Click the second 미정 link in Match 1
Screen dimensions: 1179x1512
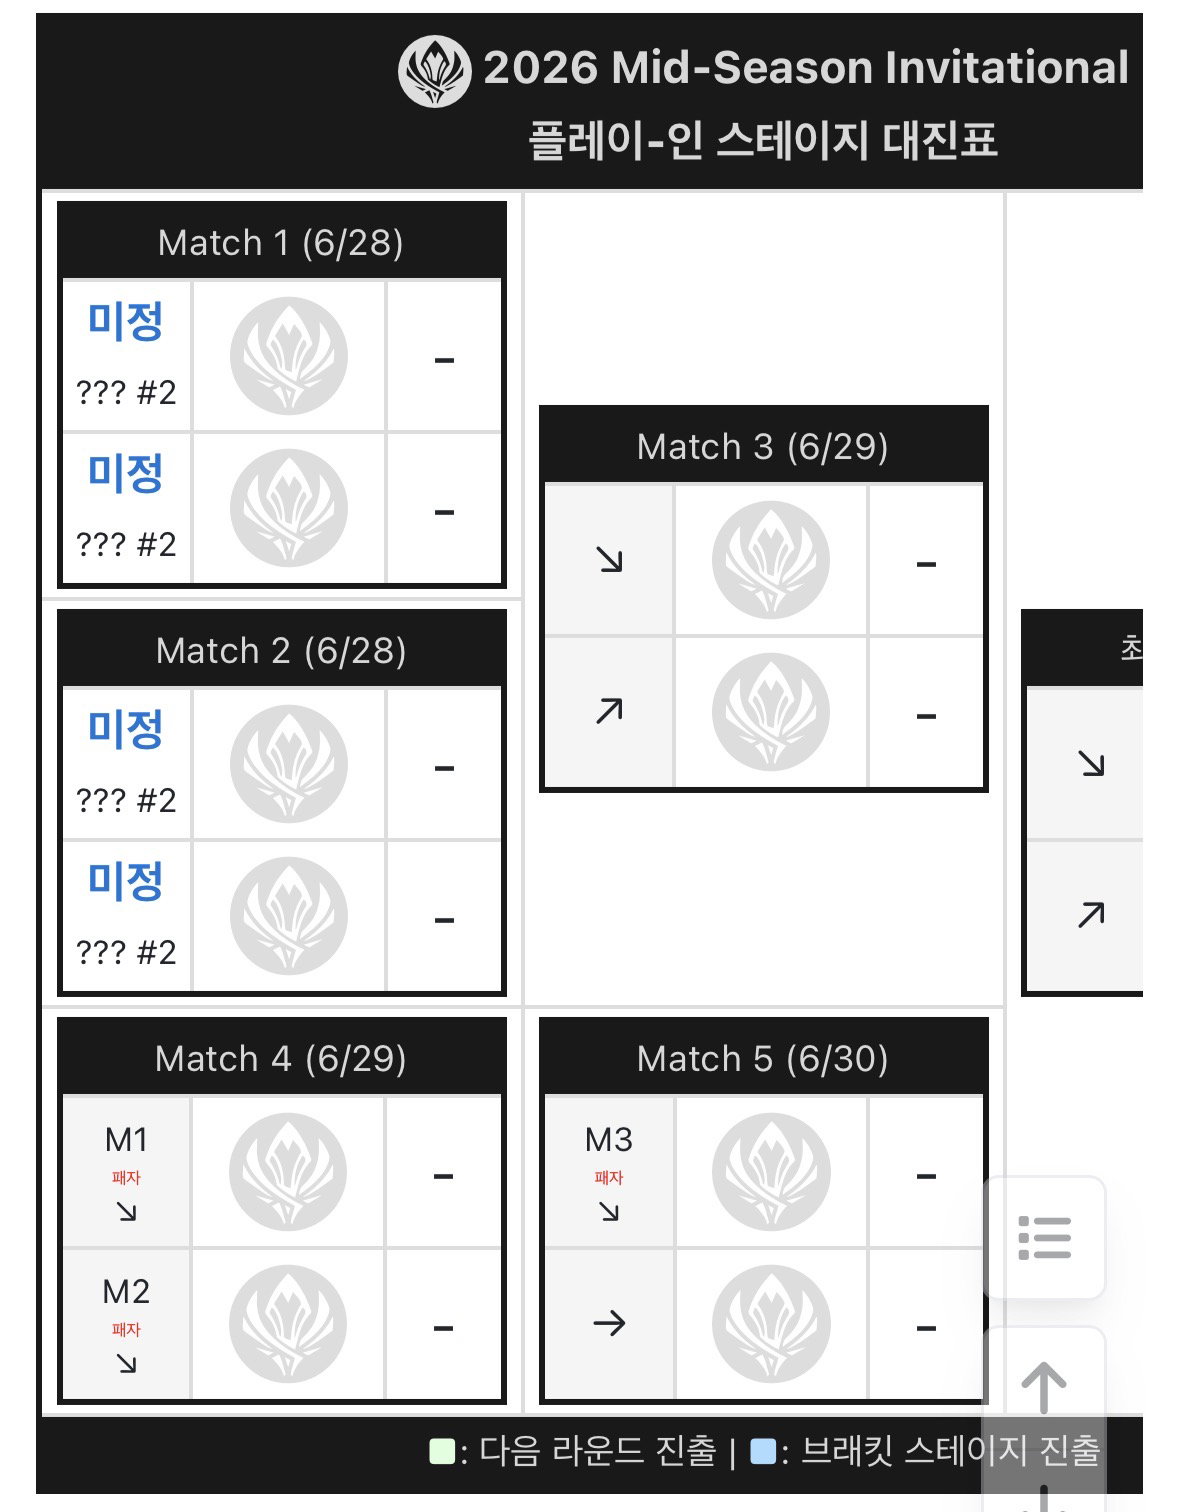tap(126, 473)
